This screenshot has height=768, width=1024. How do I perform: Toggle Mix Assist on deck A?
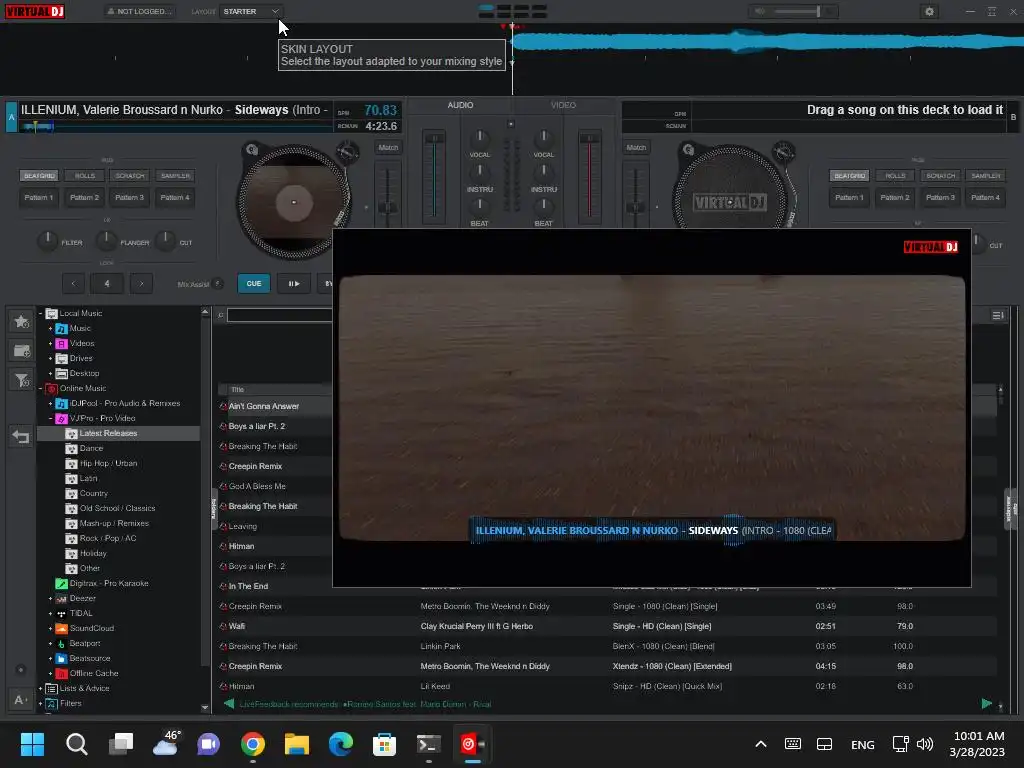[x=217, y=283]
